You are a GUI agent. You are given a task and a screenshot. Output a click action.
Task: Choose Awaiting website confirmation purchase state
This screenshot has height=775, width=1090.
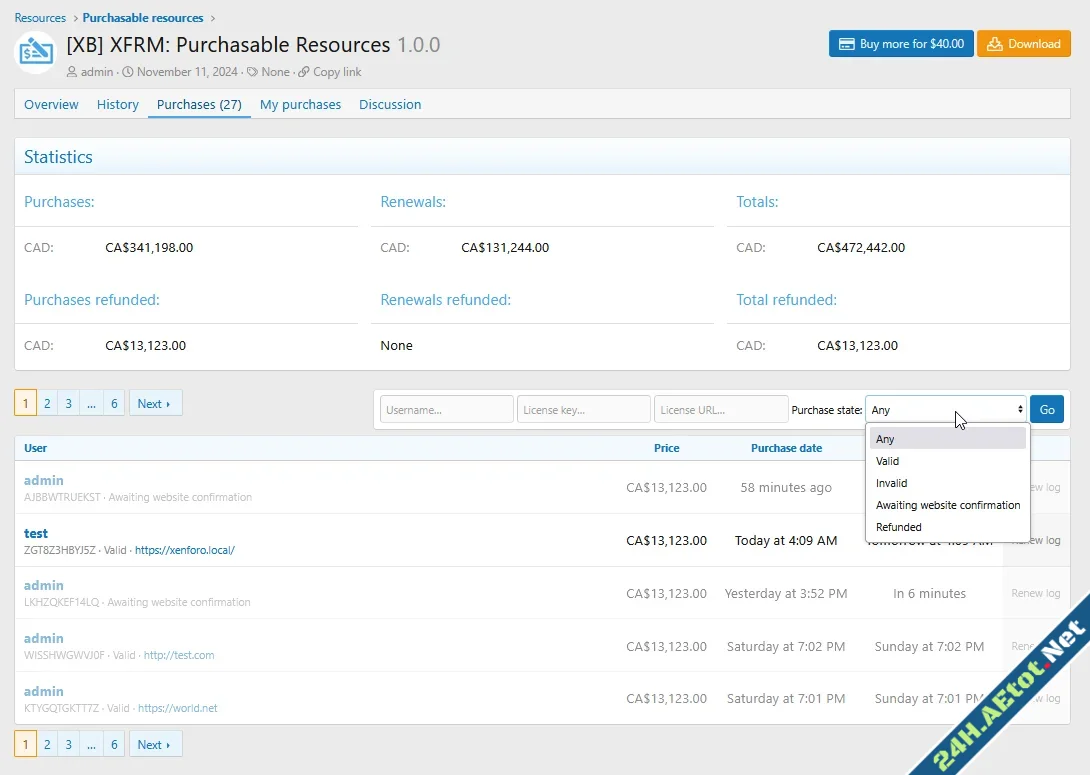click(947, 505)
